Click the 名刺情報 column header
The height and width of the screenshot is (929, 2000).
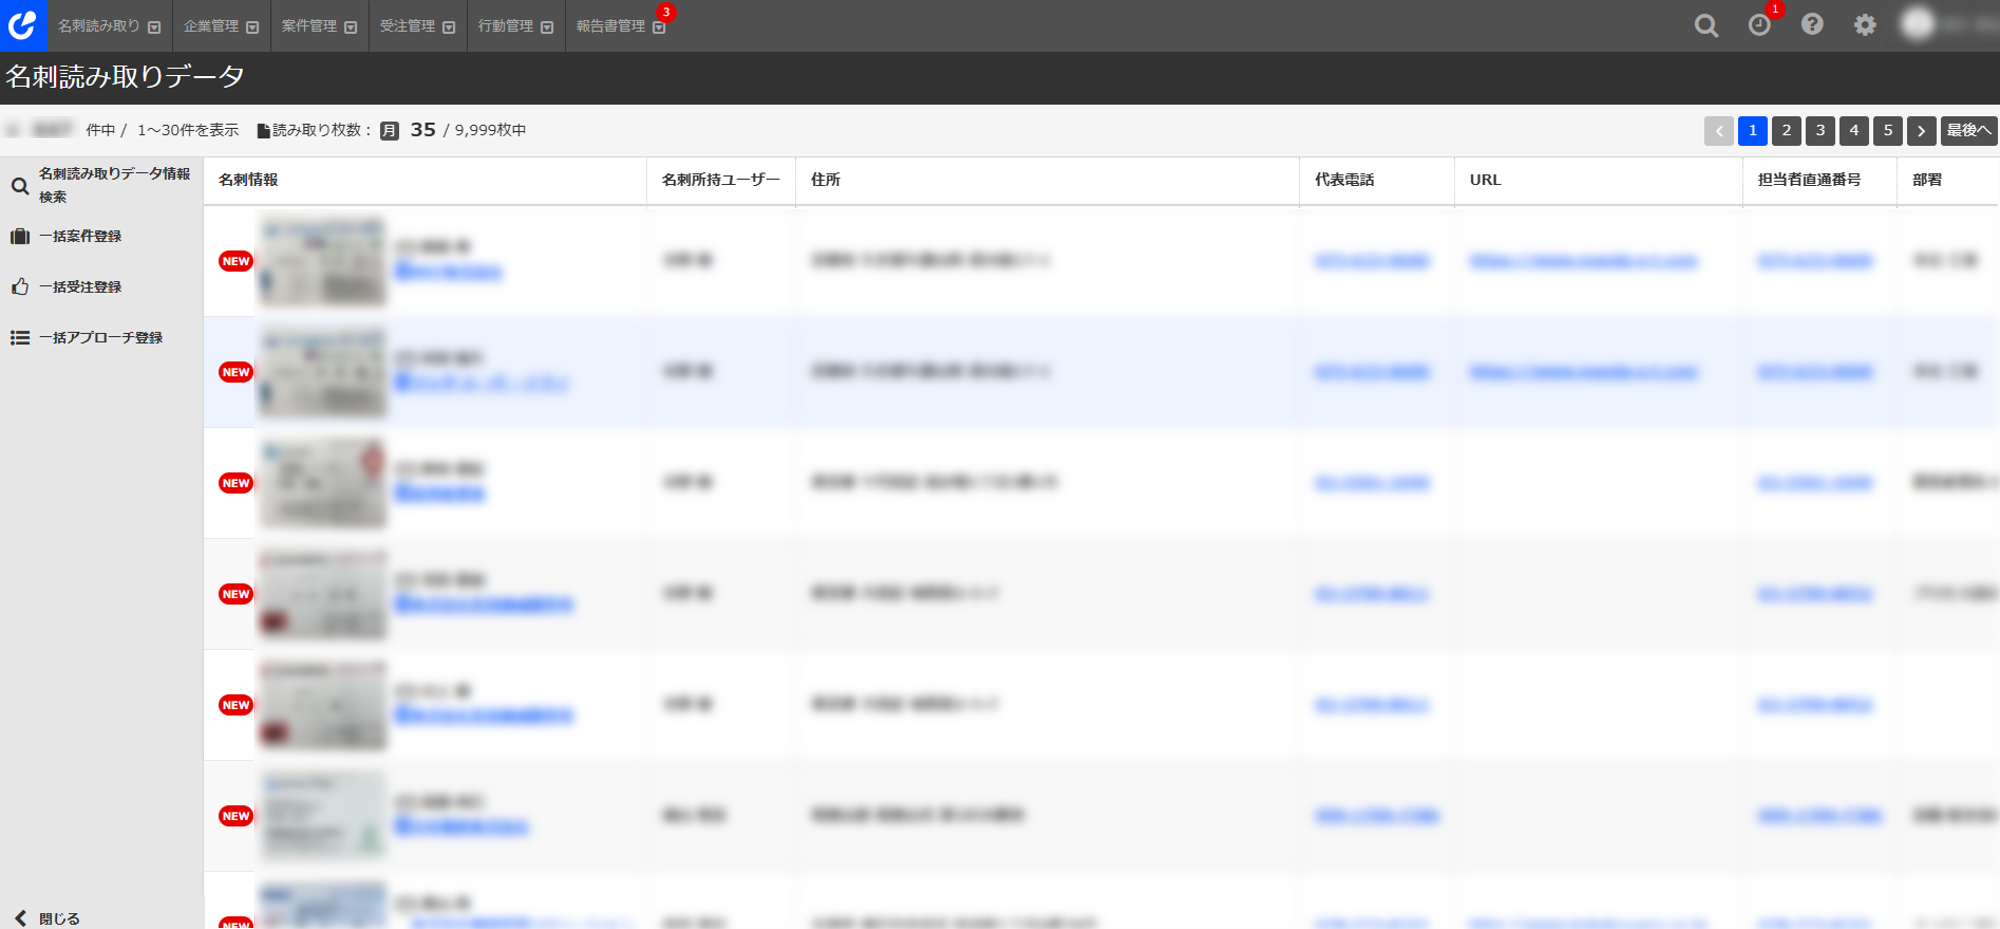tap(248, 180)
